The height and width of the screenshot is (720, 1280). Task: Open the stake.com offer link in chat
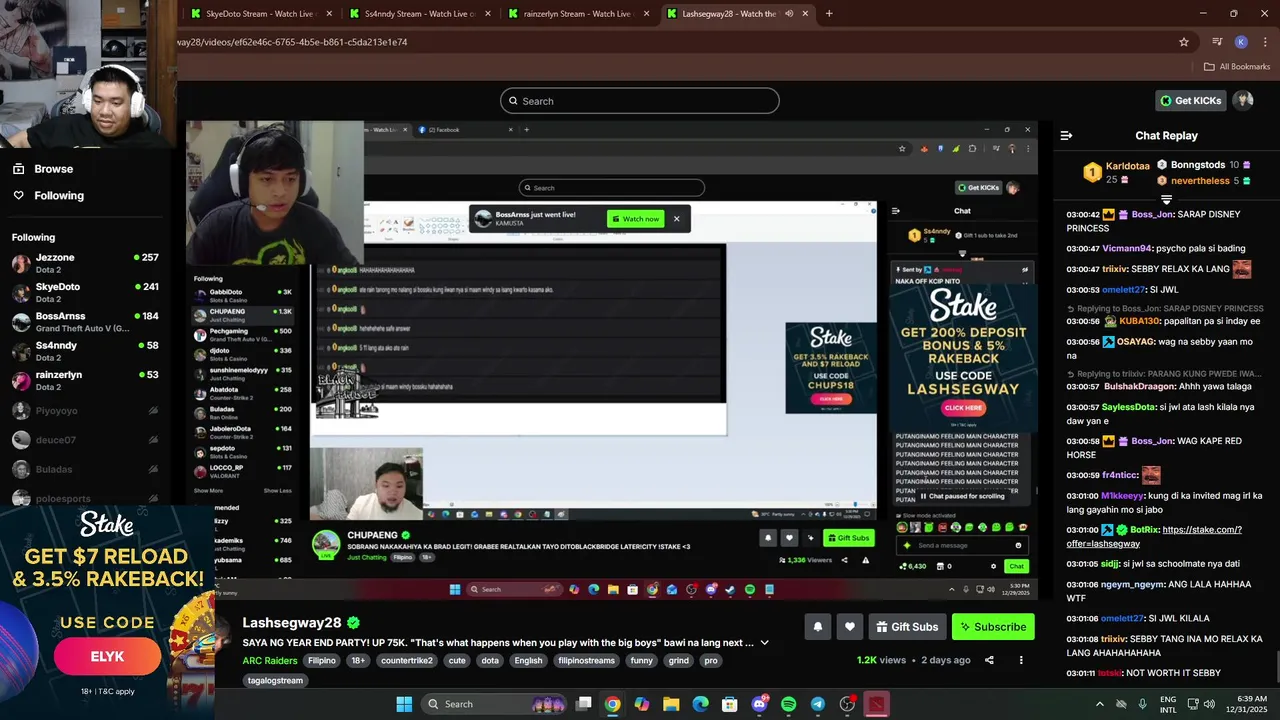[x=1154, y=537]
